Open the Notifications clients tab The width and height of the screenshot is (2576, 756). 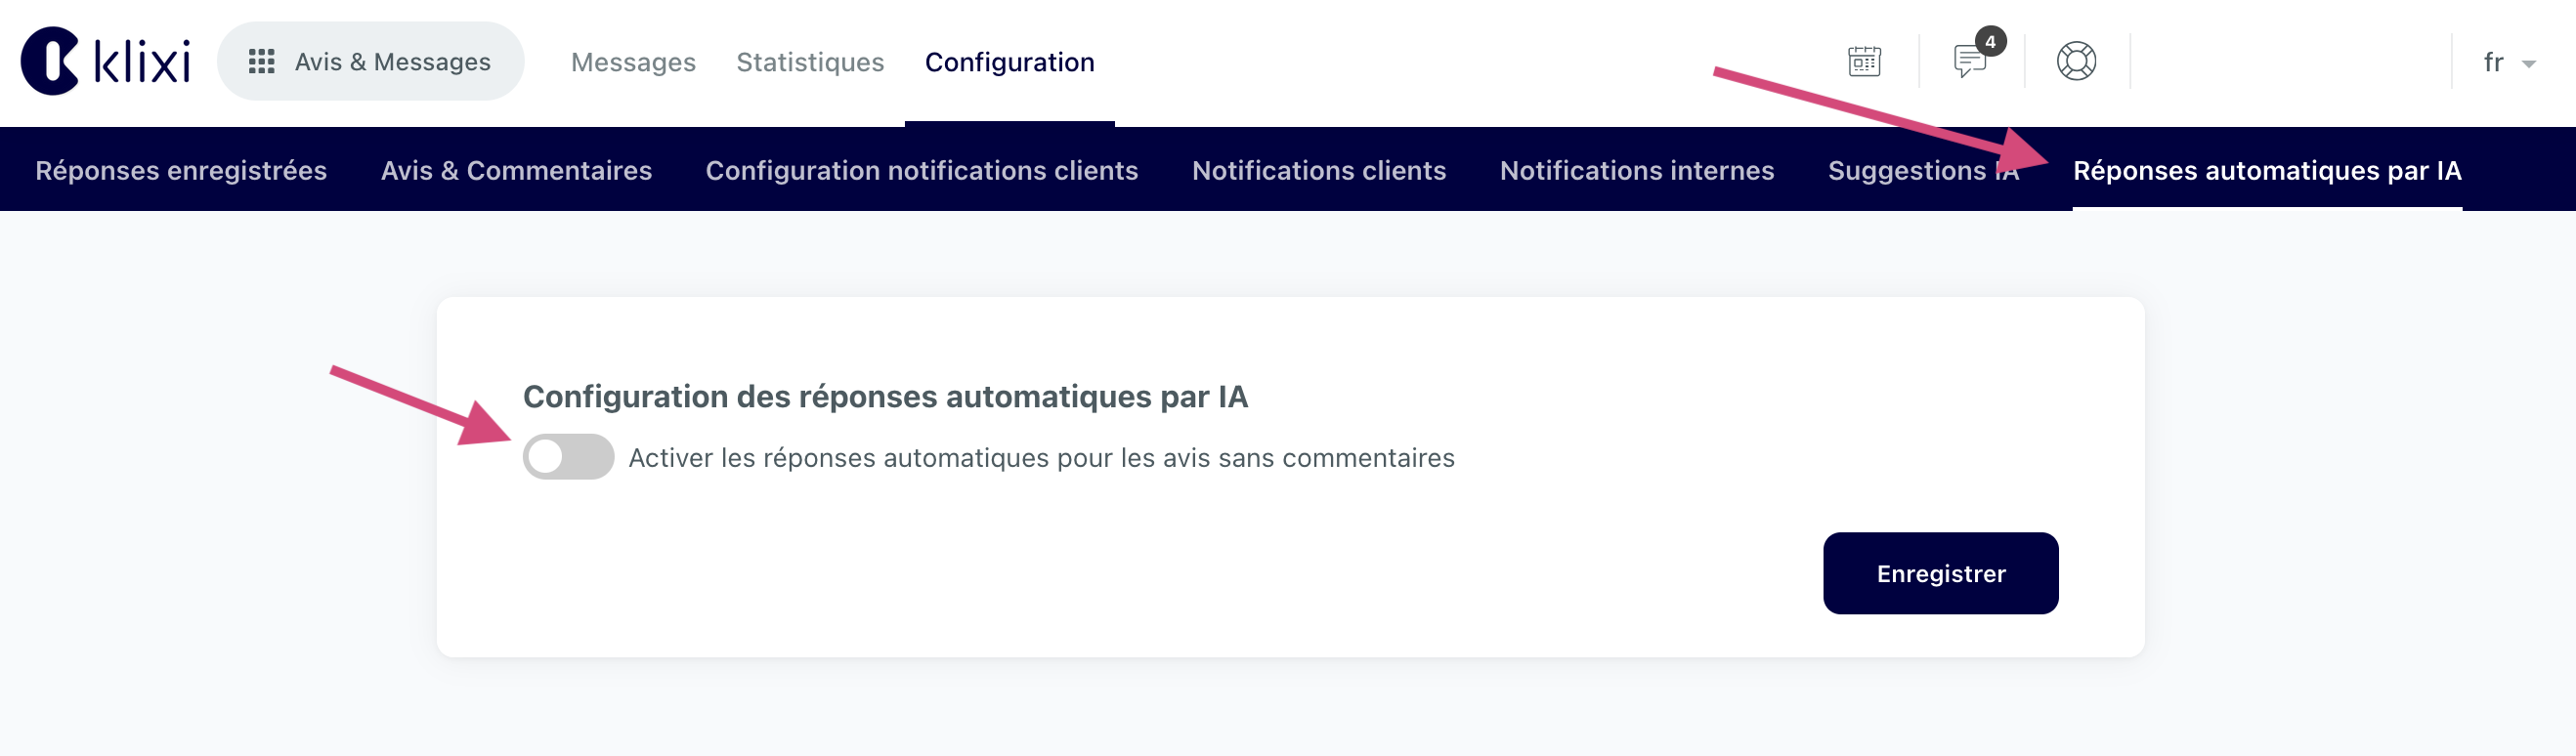click(x=1318, y=171)
